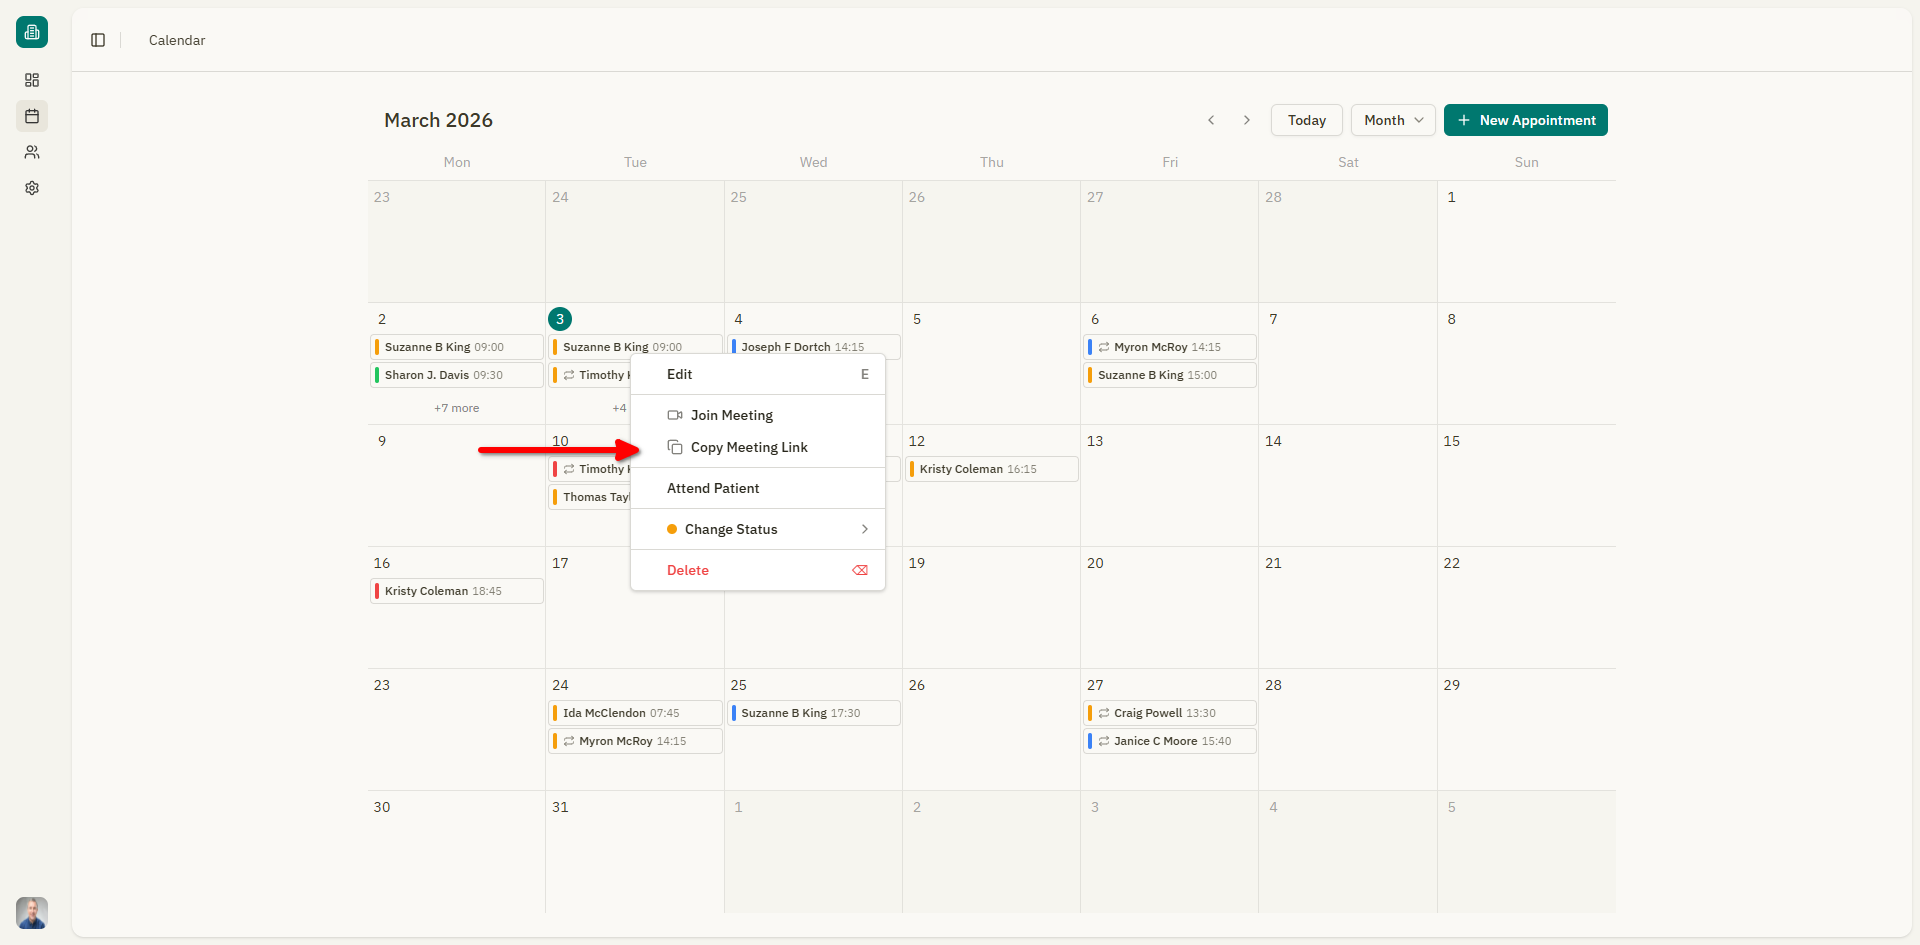Click the recurring icon on Myron McRoy's appointment
The image size is (1920, 945).
(x=1105, y=347)
